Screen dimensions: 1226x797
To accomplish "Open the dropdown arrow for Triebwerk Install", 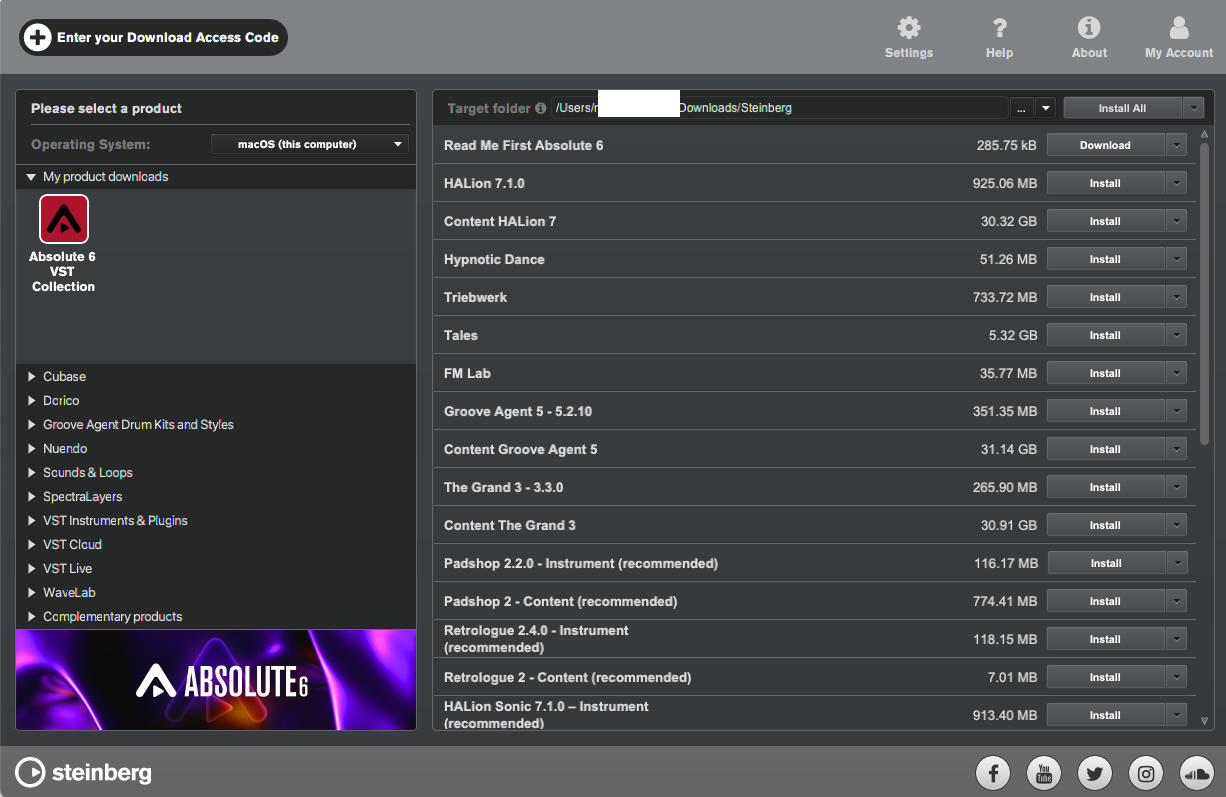I will point(1176,297).
